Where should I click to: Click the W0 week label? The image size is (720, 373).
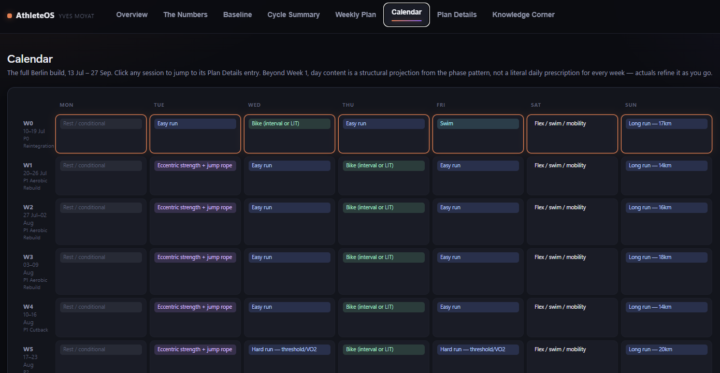pyautogui.click(x=28, y=124)
